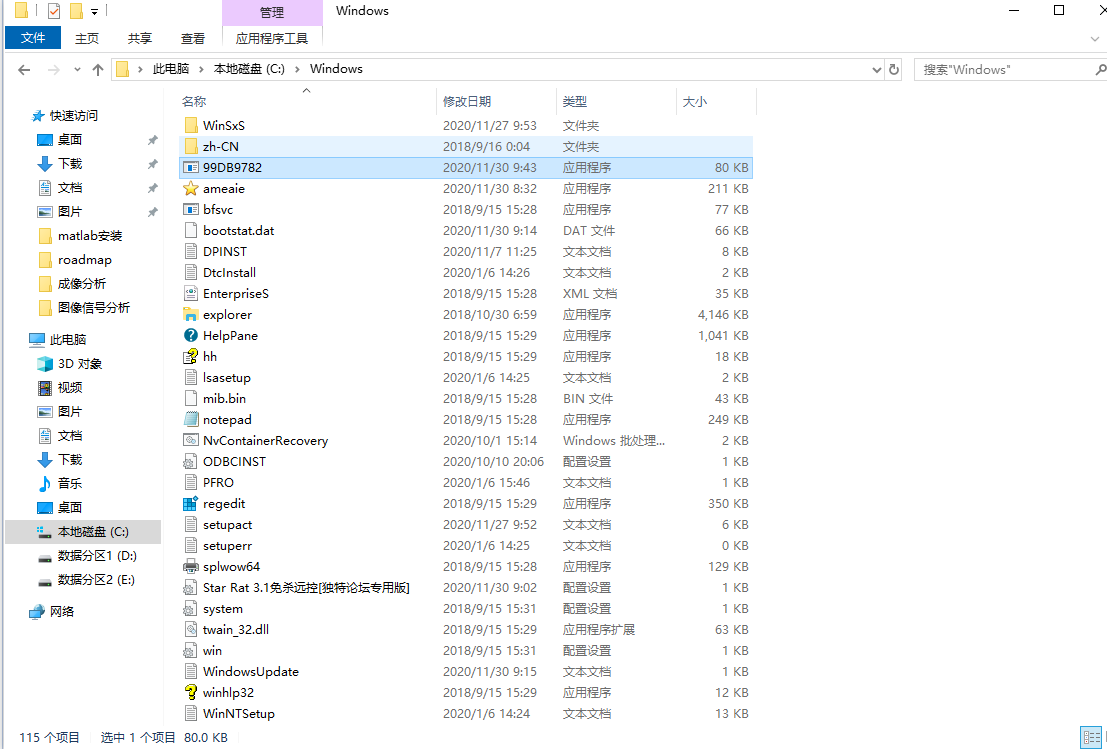The image size is (1107, 749).
Task: Open 音乐 in the navigation pane
Action: (70, 484)
